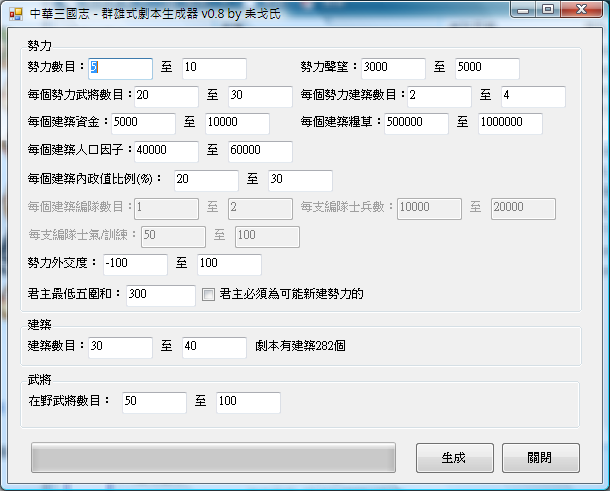The width and height of the screenshot is (610, 491).
Task: Edit 勢力外交度 maximum field 100
Action: coord(230,265)
